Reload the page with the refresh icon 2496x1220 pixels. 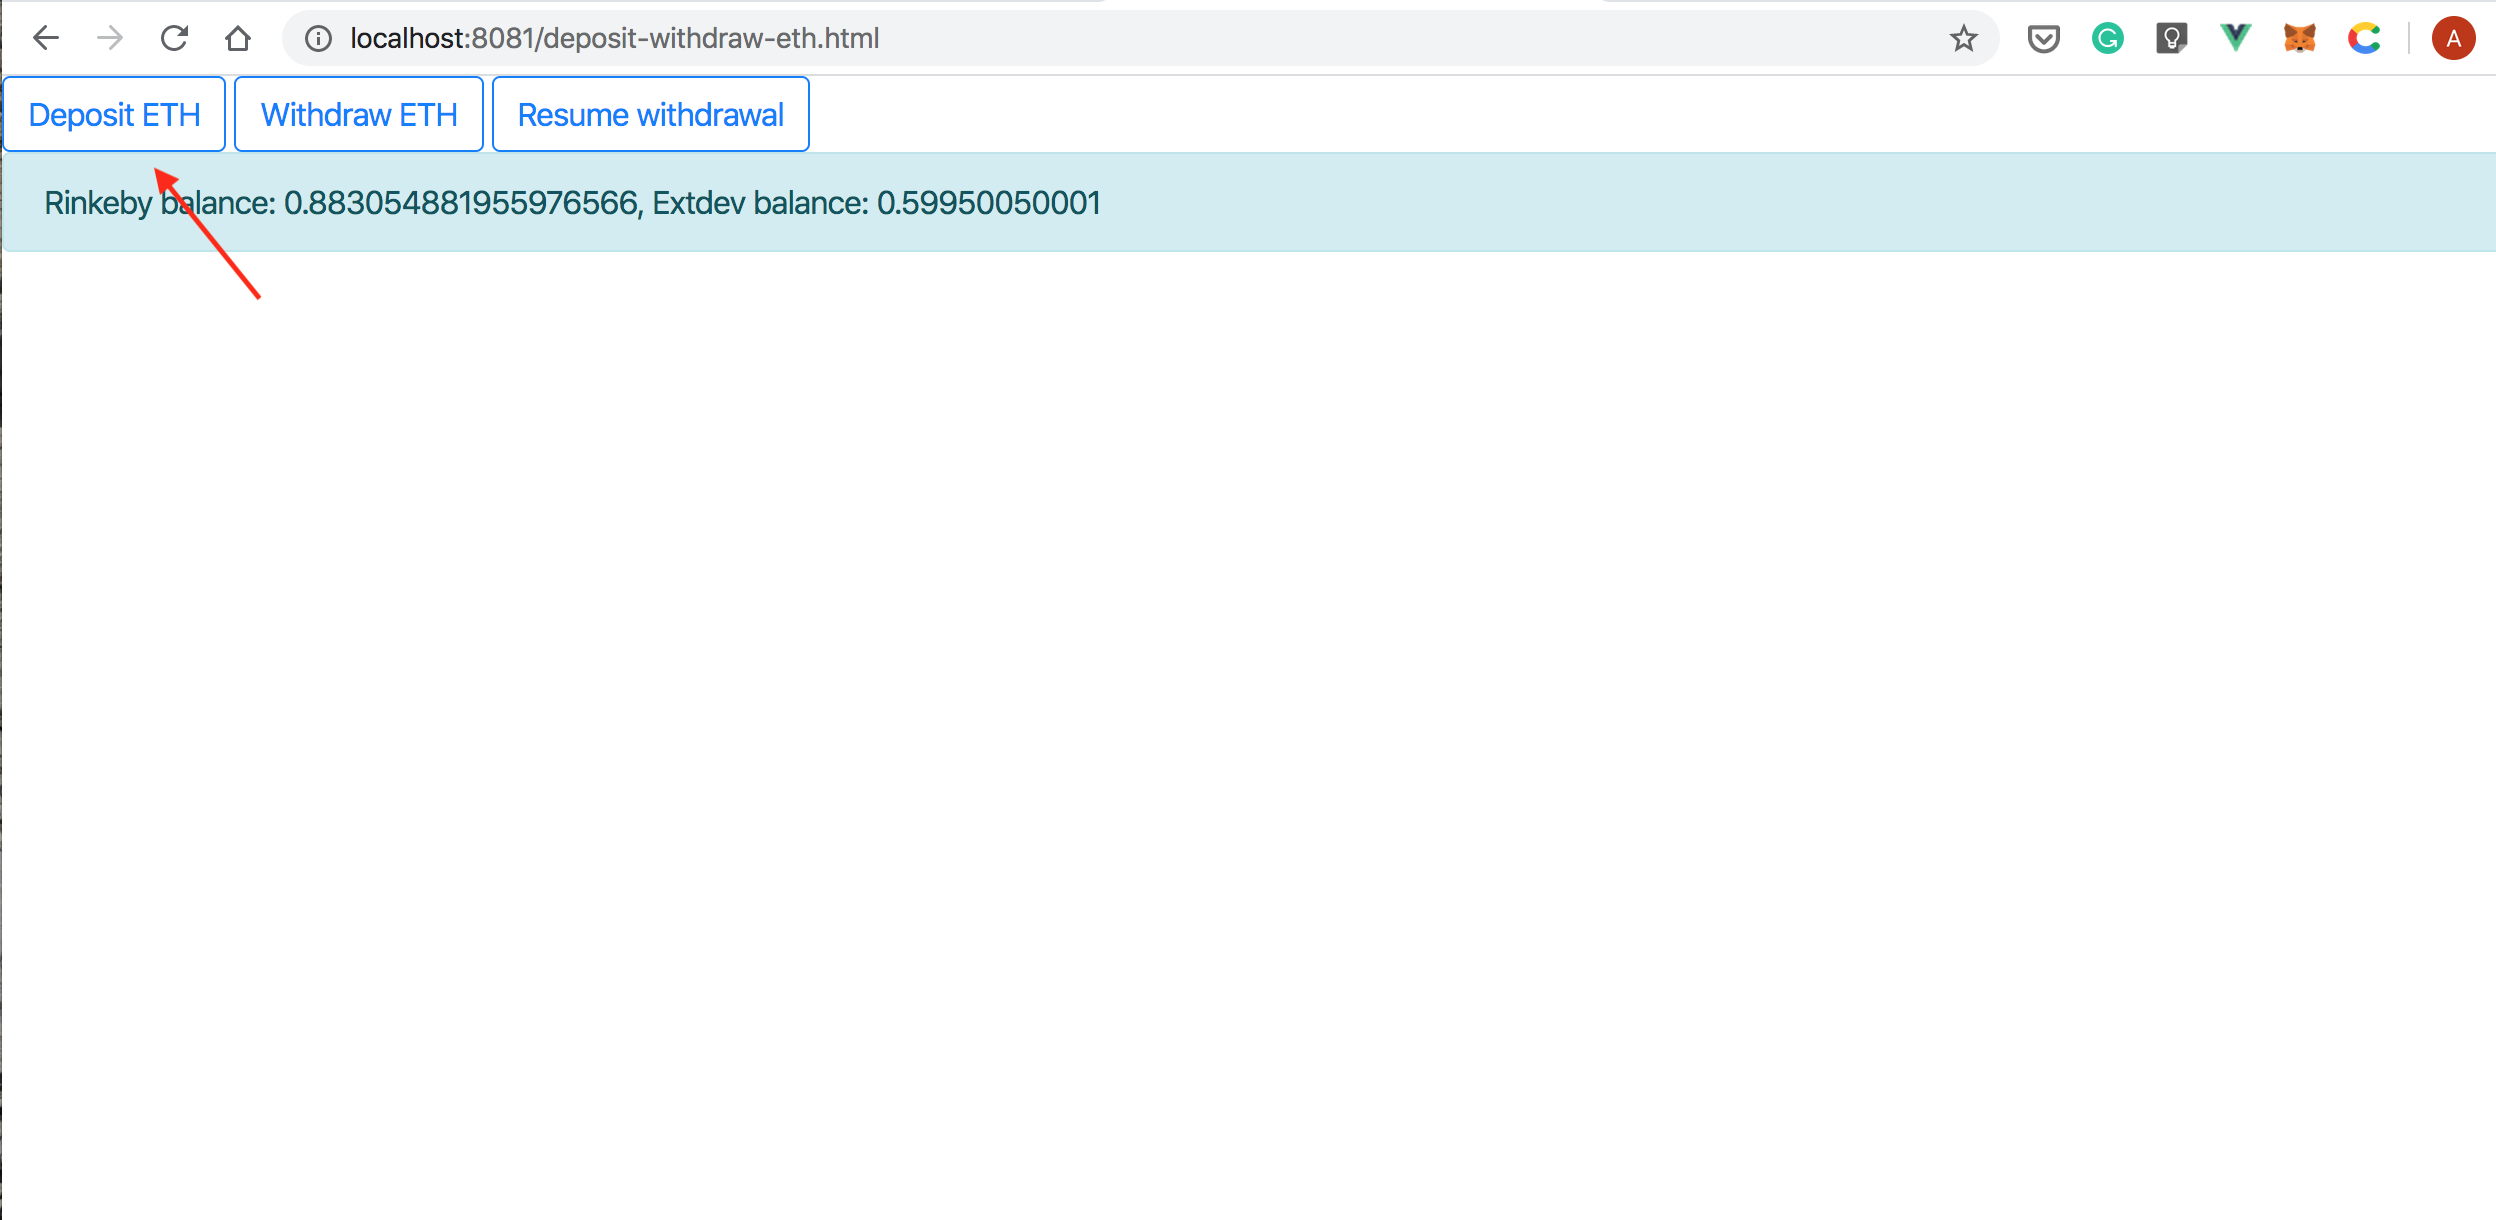click(x=174, y=38)
